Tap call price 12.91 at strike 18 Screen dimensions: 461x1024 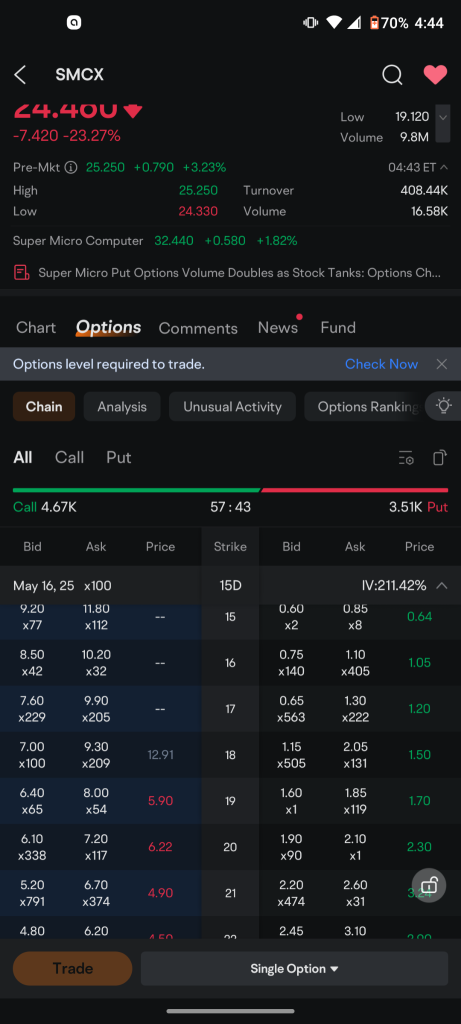tap(160, 754)
